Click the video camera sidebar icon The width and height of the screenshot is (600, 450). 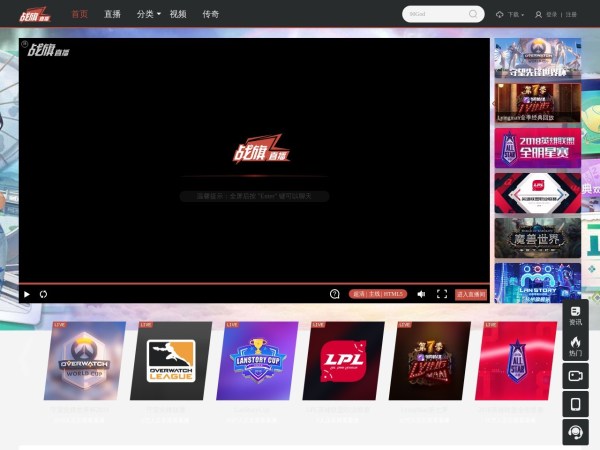[x=575, y=376]
